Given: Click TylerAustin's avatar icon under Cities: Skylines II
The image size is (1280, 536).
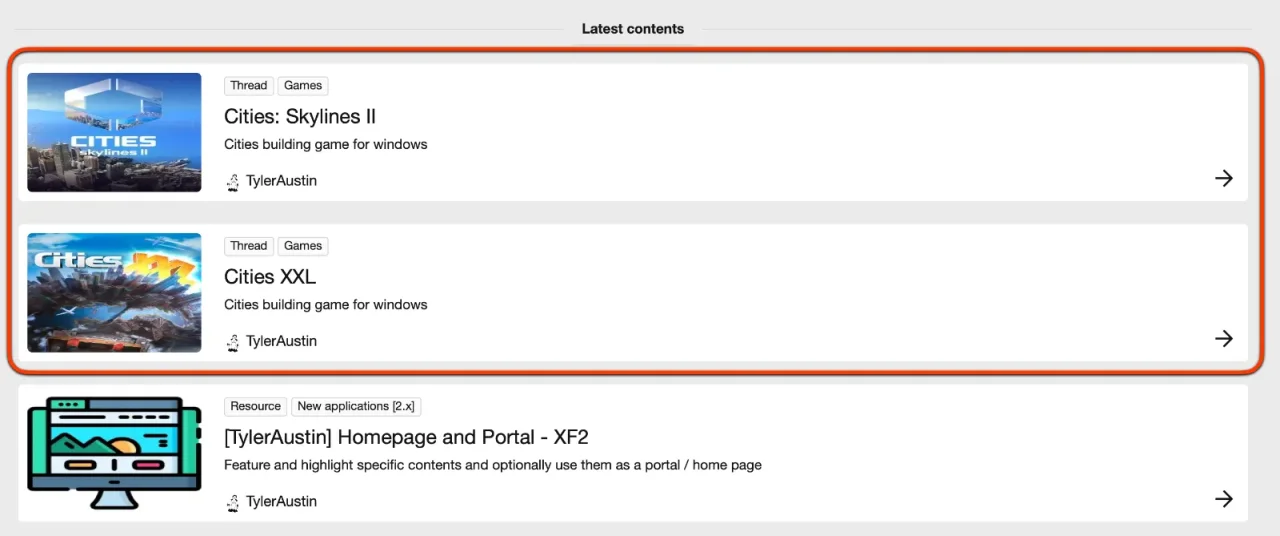Looking at the screenshot, I should [x=233, y=182].
